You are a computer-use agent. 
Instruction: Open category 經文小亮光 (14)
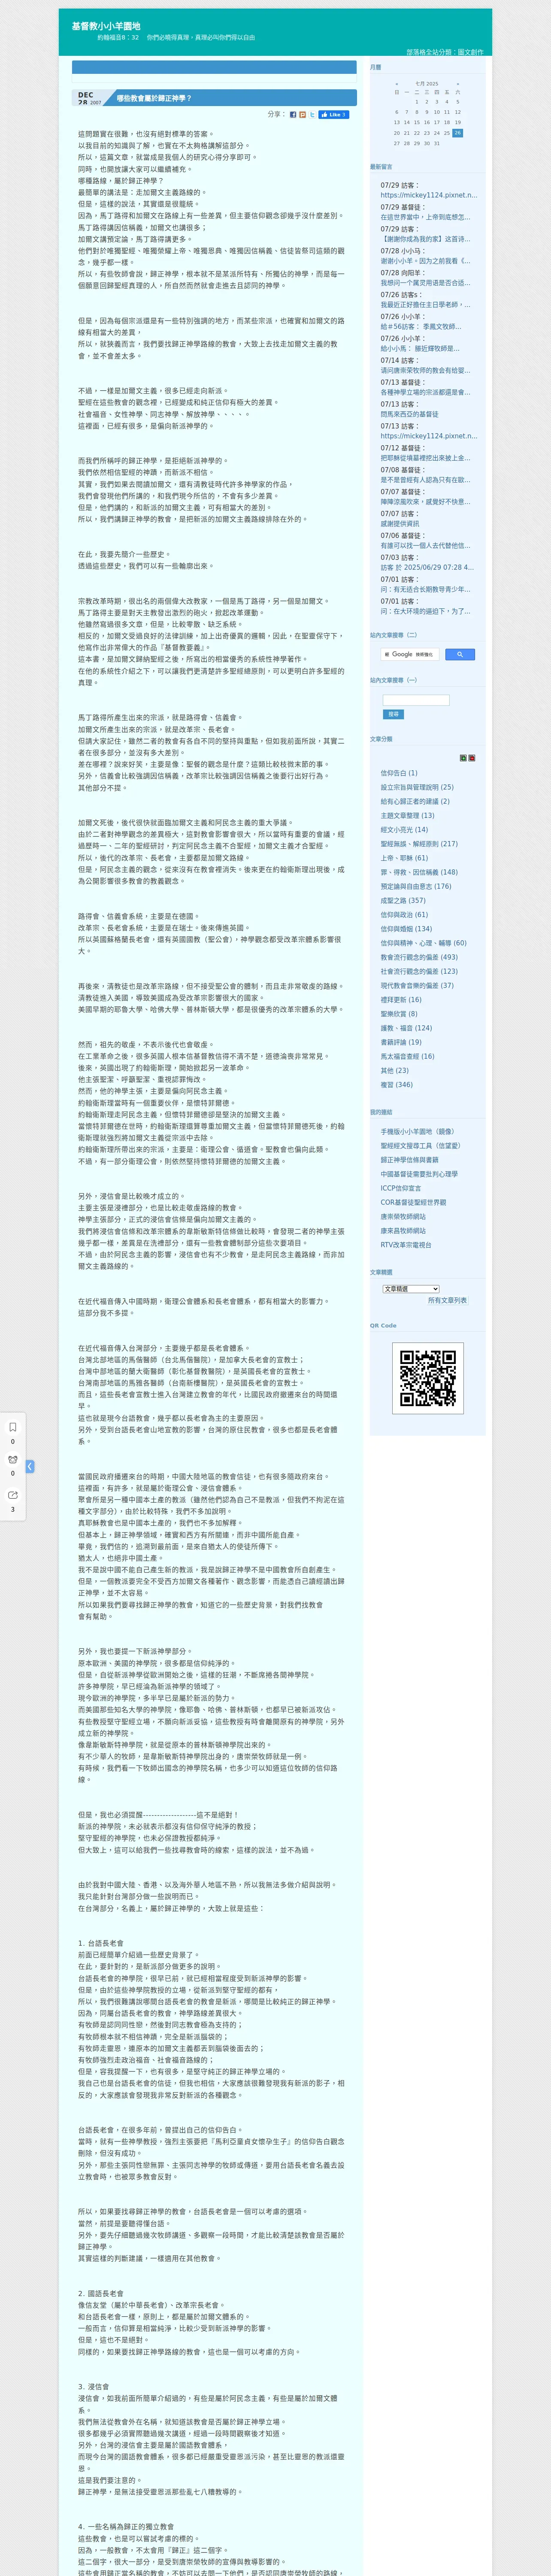(404, 829)
